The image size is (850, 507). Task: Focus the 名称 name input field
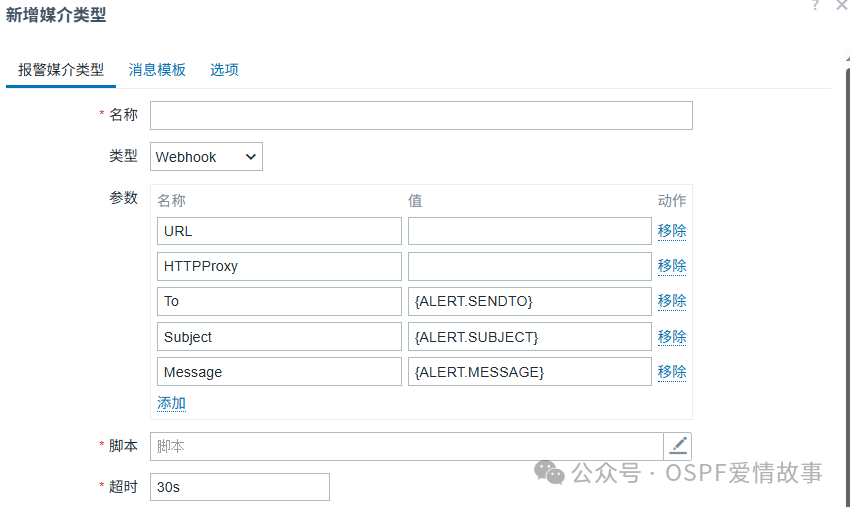(x=421, y=115)
